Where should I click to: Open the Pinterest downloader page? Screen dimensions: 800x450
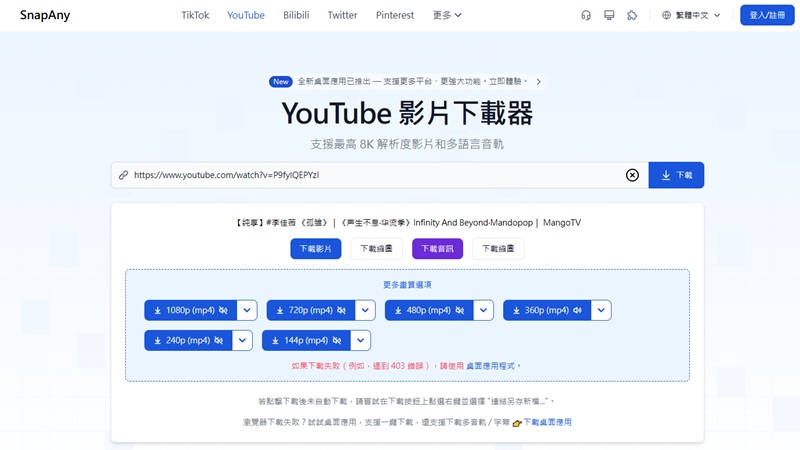click(x=395, y=15)
